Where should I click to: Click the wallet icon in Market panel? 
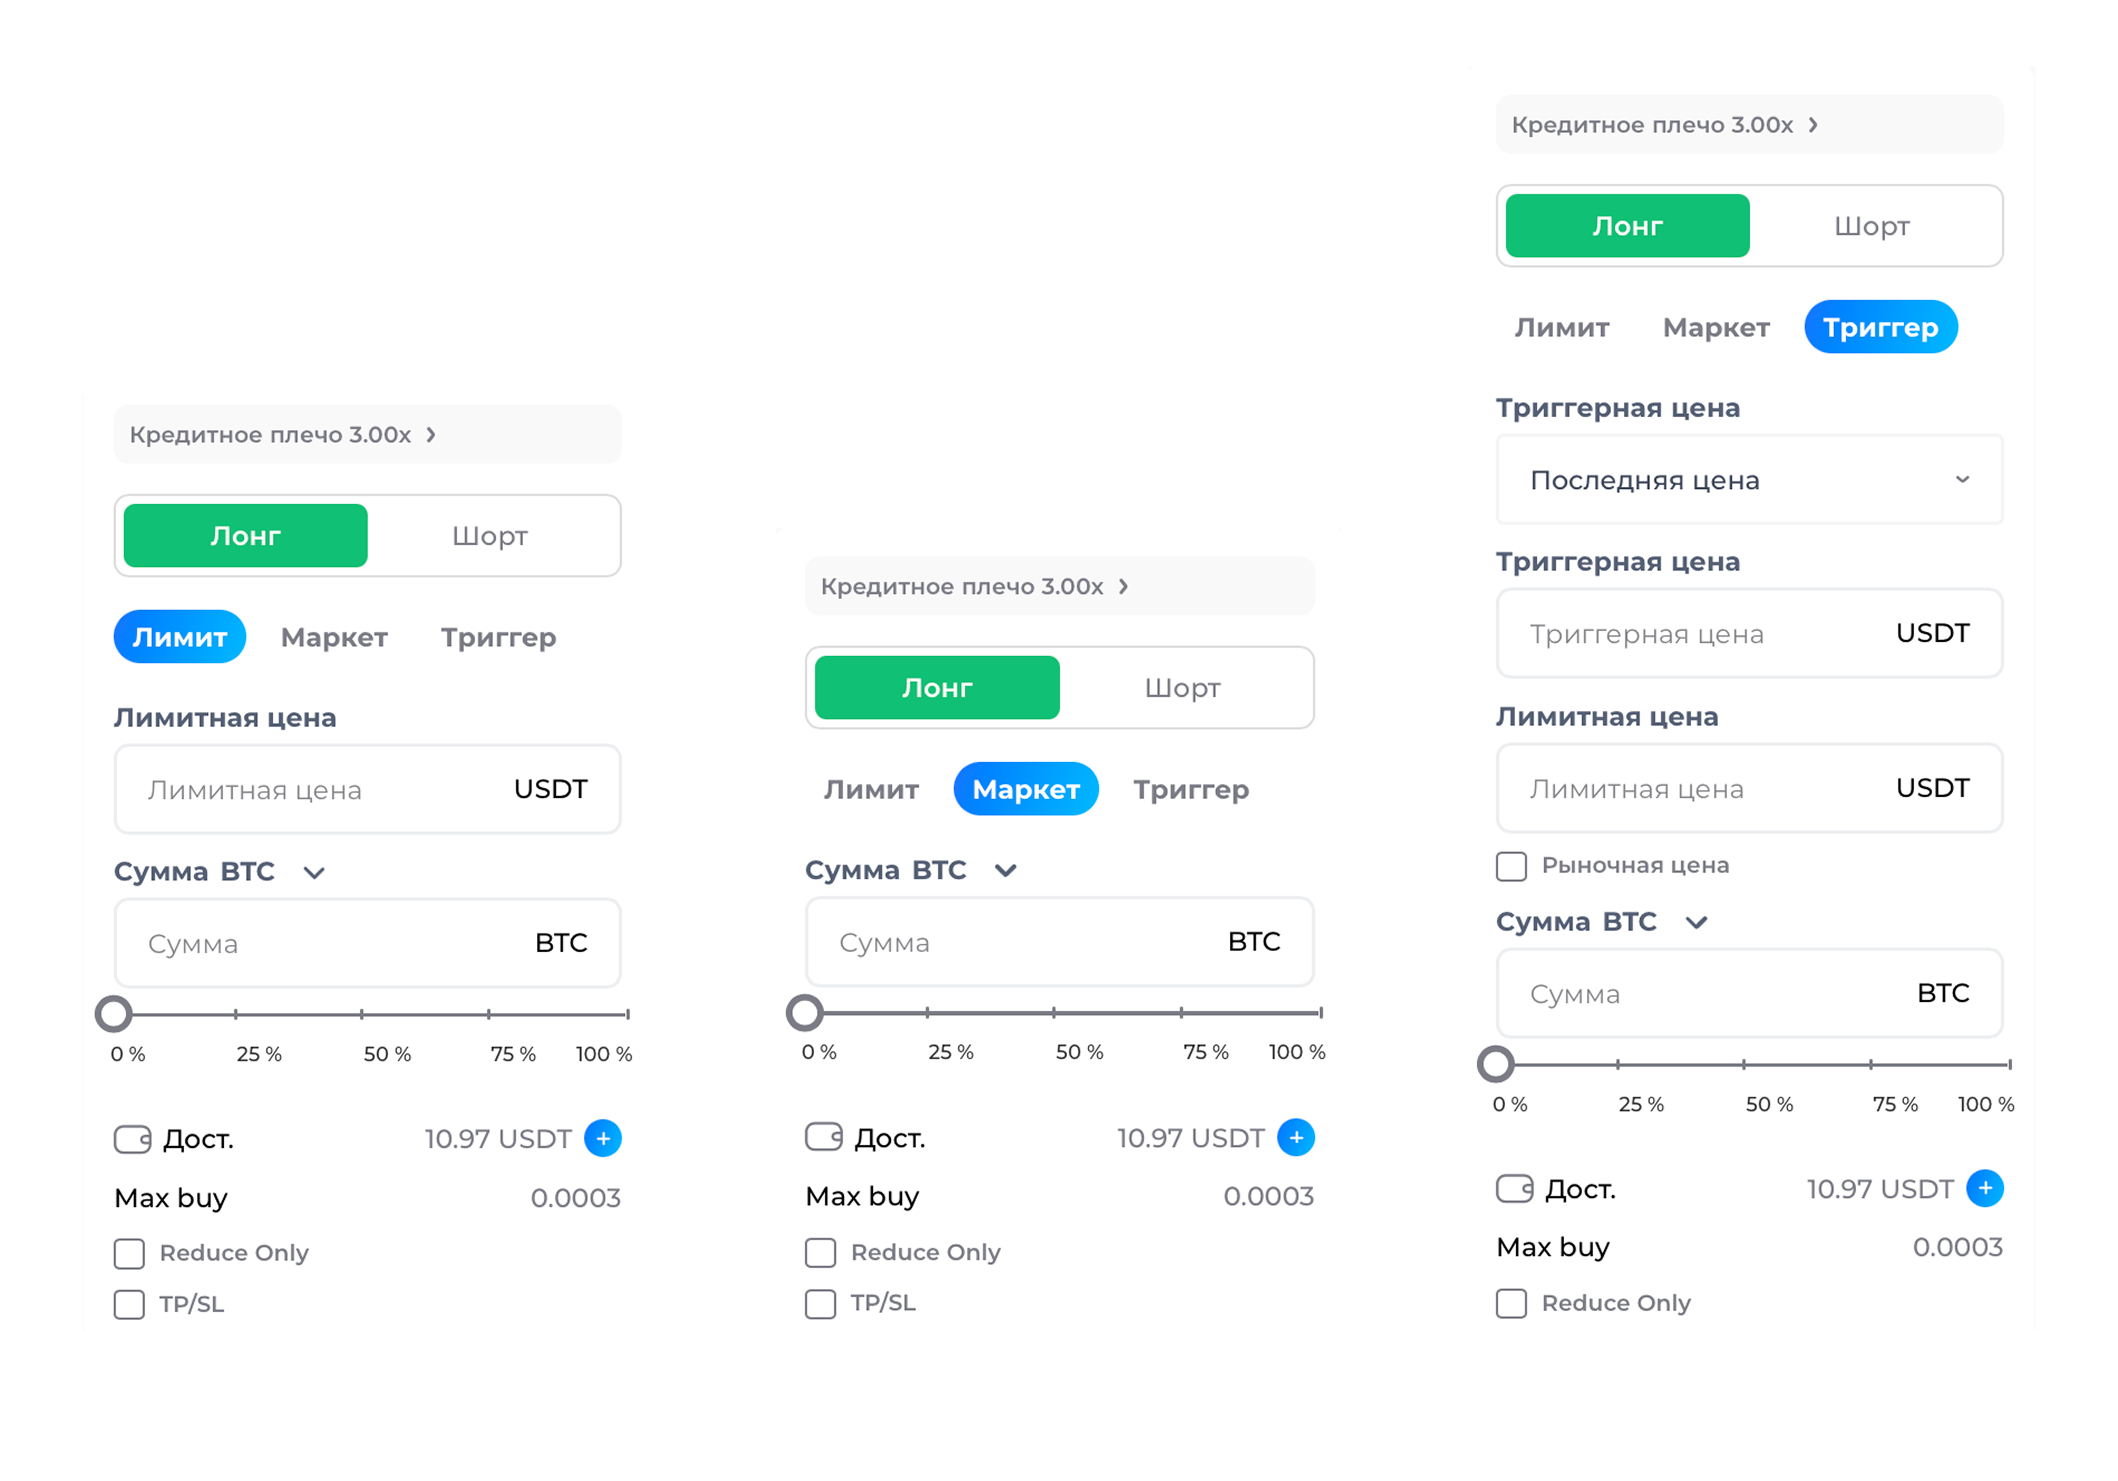[824, 1137]
